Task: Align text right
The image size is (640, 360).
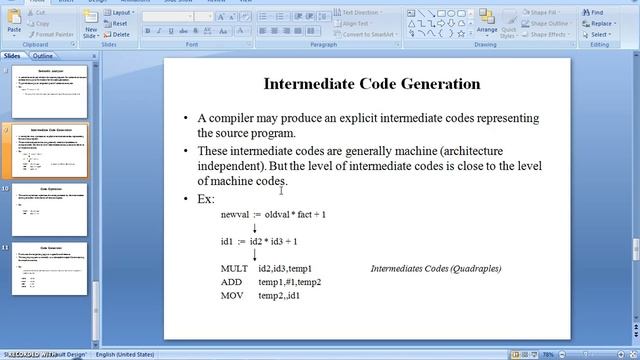Action: point(287,31)
